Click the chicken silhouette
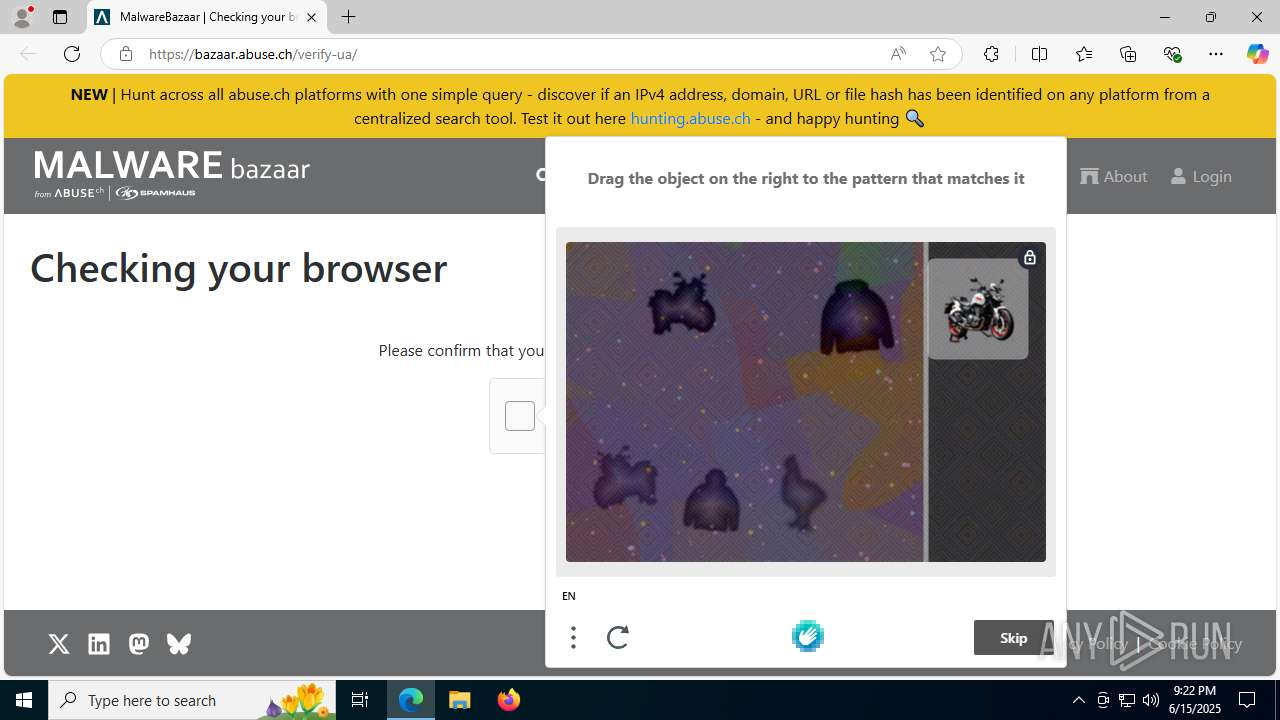Image resolution: width=1280 pixels, height=720 pixels. (801, 491)
